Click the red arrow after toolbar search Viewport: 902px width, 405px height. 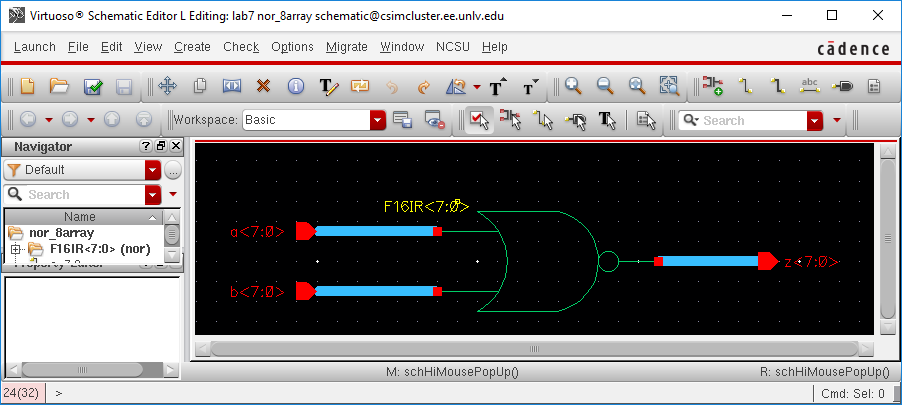[x=836, y=121]
